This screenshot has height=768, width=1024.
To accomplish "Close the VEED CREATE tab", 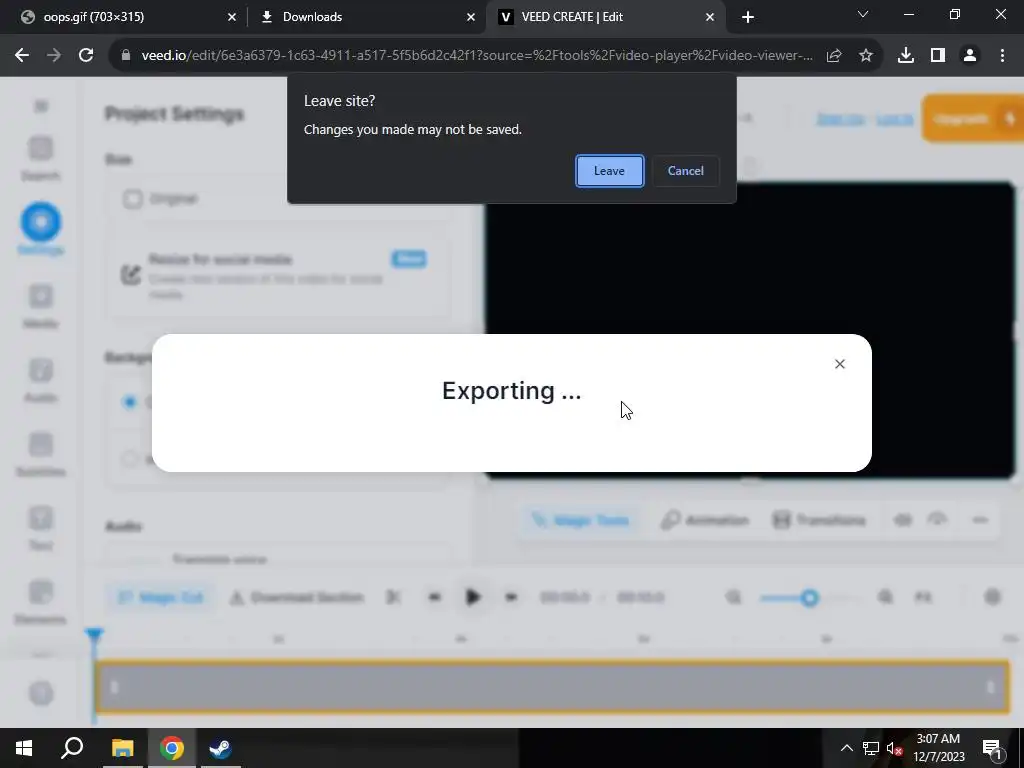I will [710, 17].
